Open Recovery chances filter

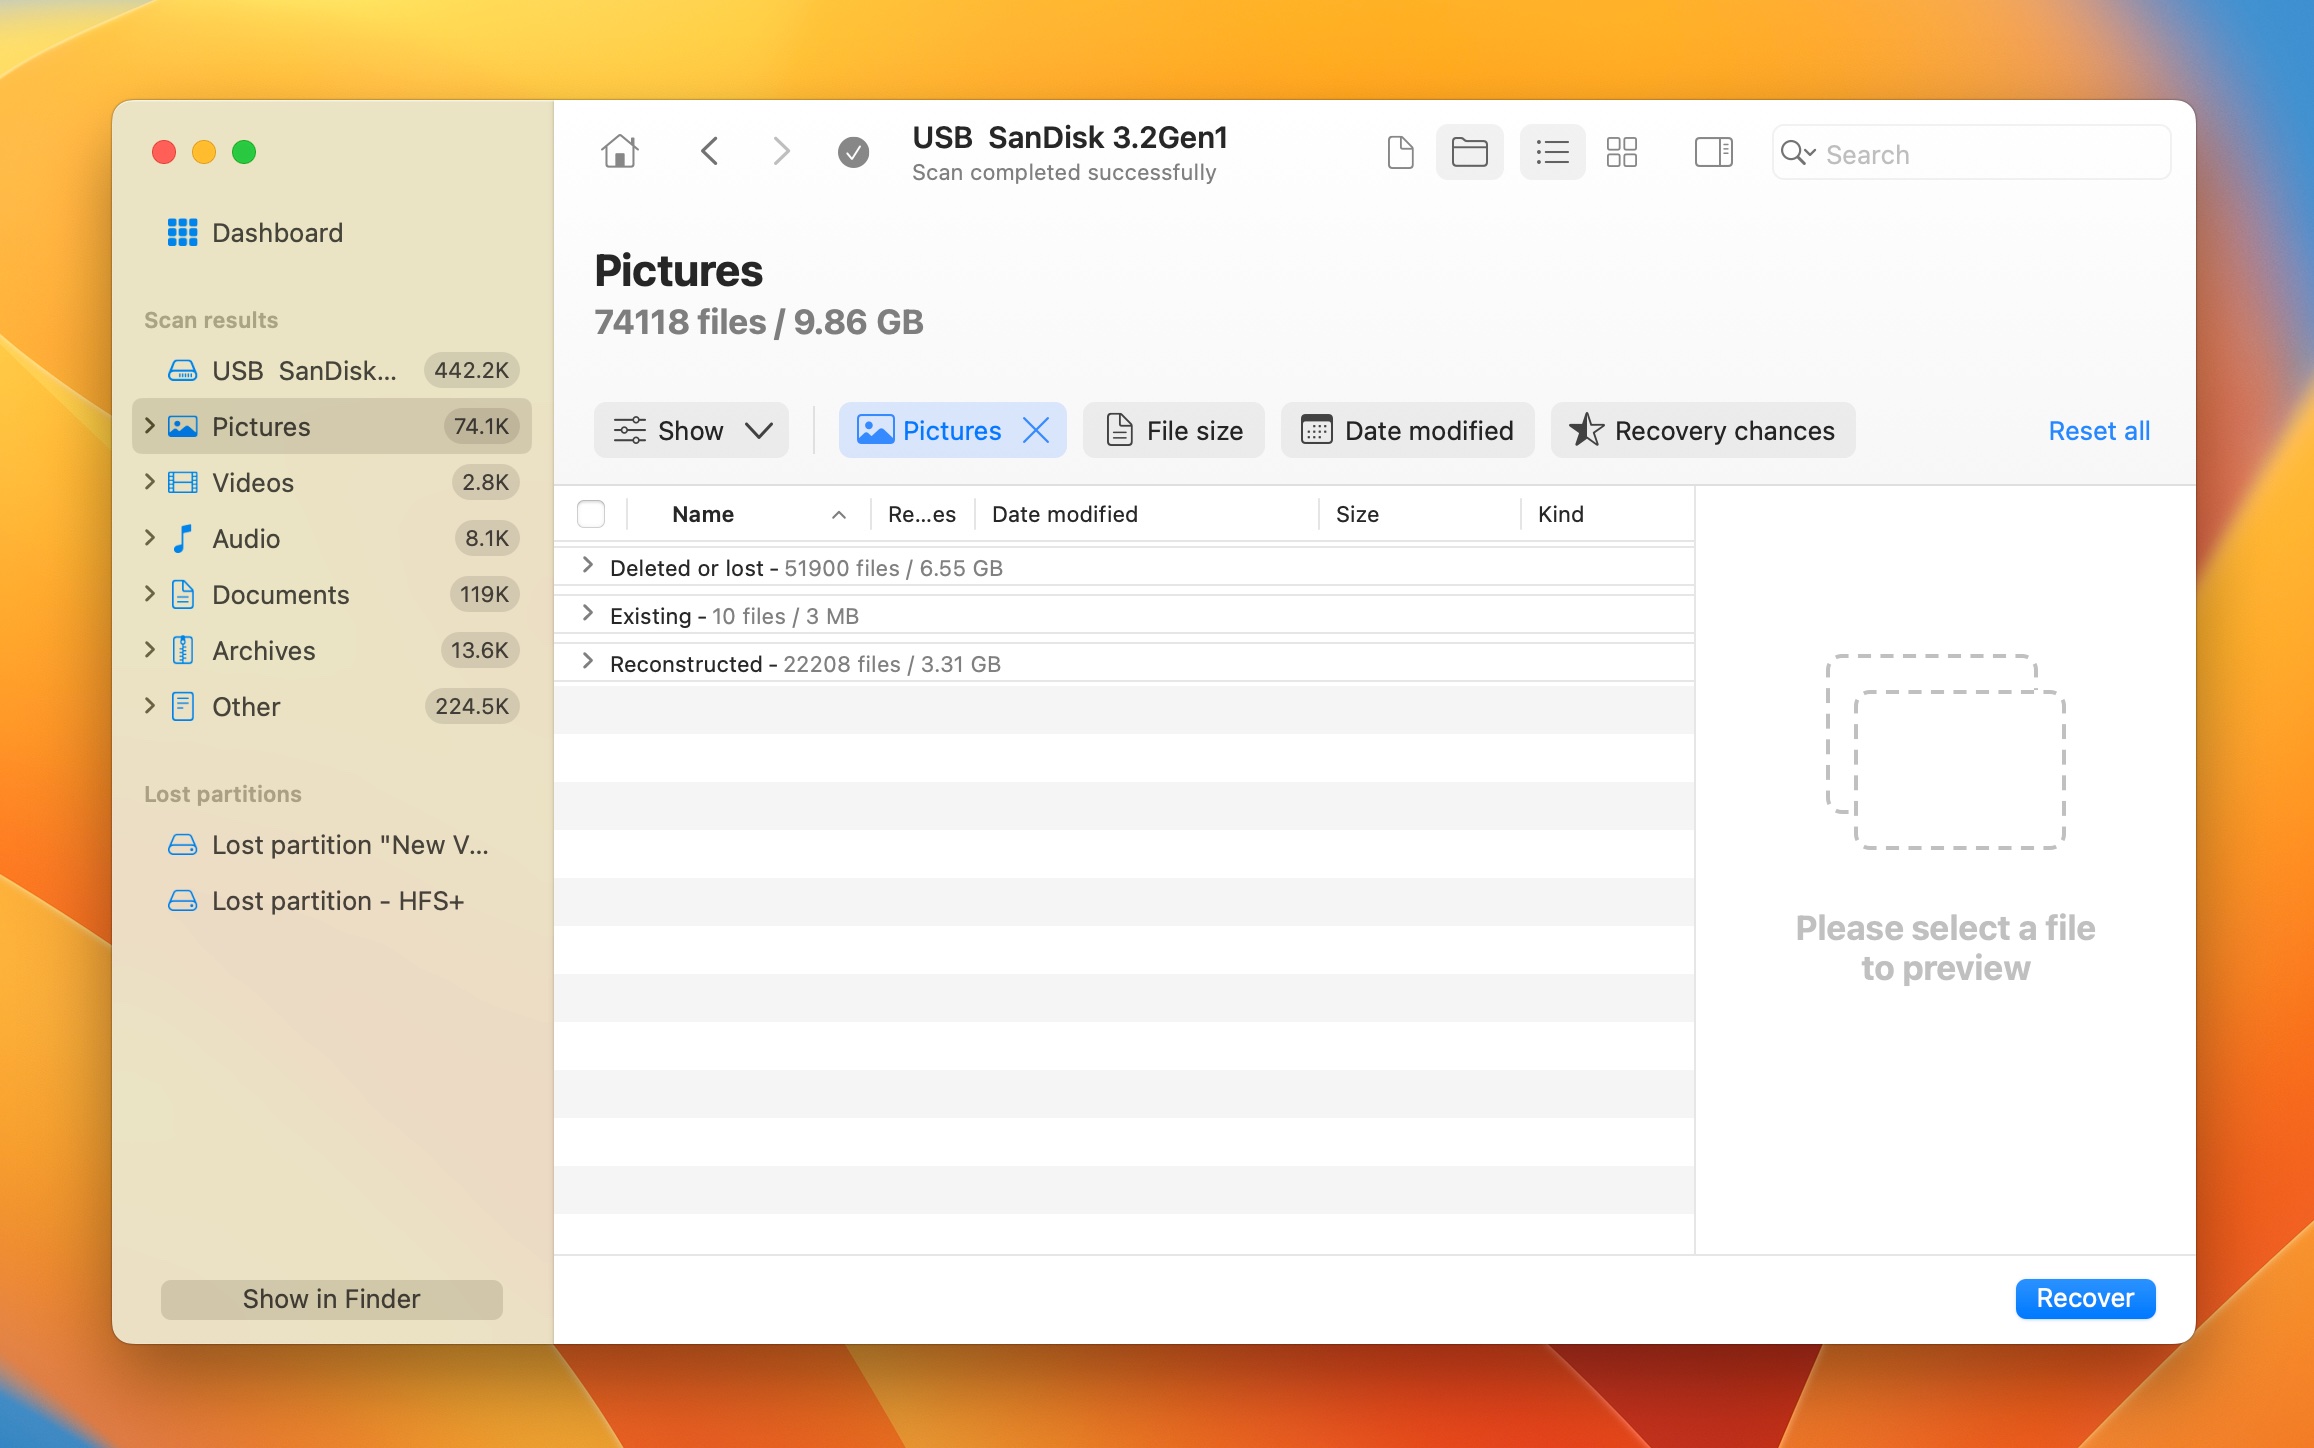click(1703, 431)
